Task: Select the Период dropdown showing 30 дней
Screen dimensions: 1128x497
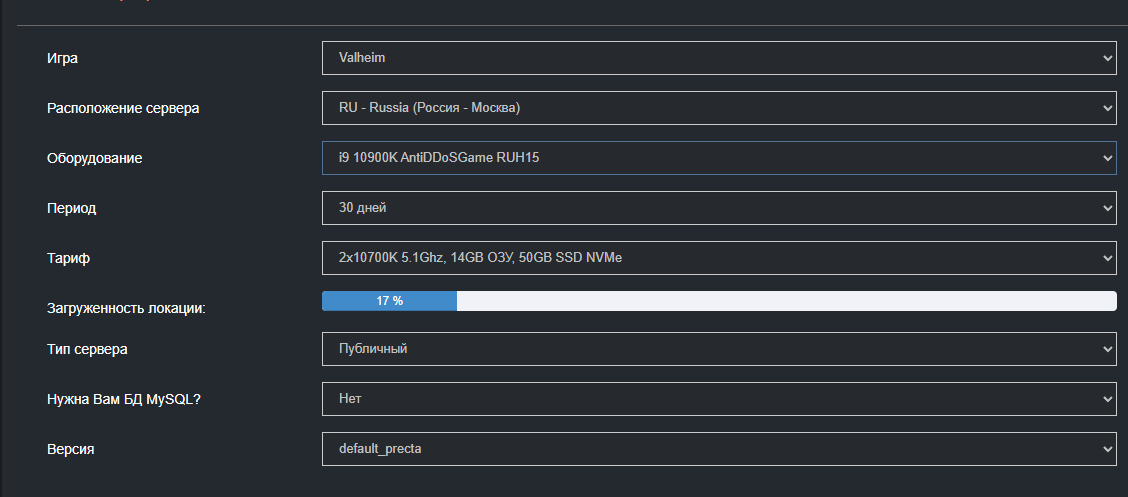Action: pyautogui.click(x=718, y=208)
